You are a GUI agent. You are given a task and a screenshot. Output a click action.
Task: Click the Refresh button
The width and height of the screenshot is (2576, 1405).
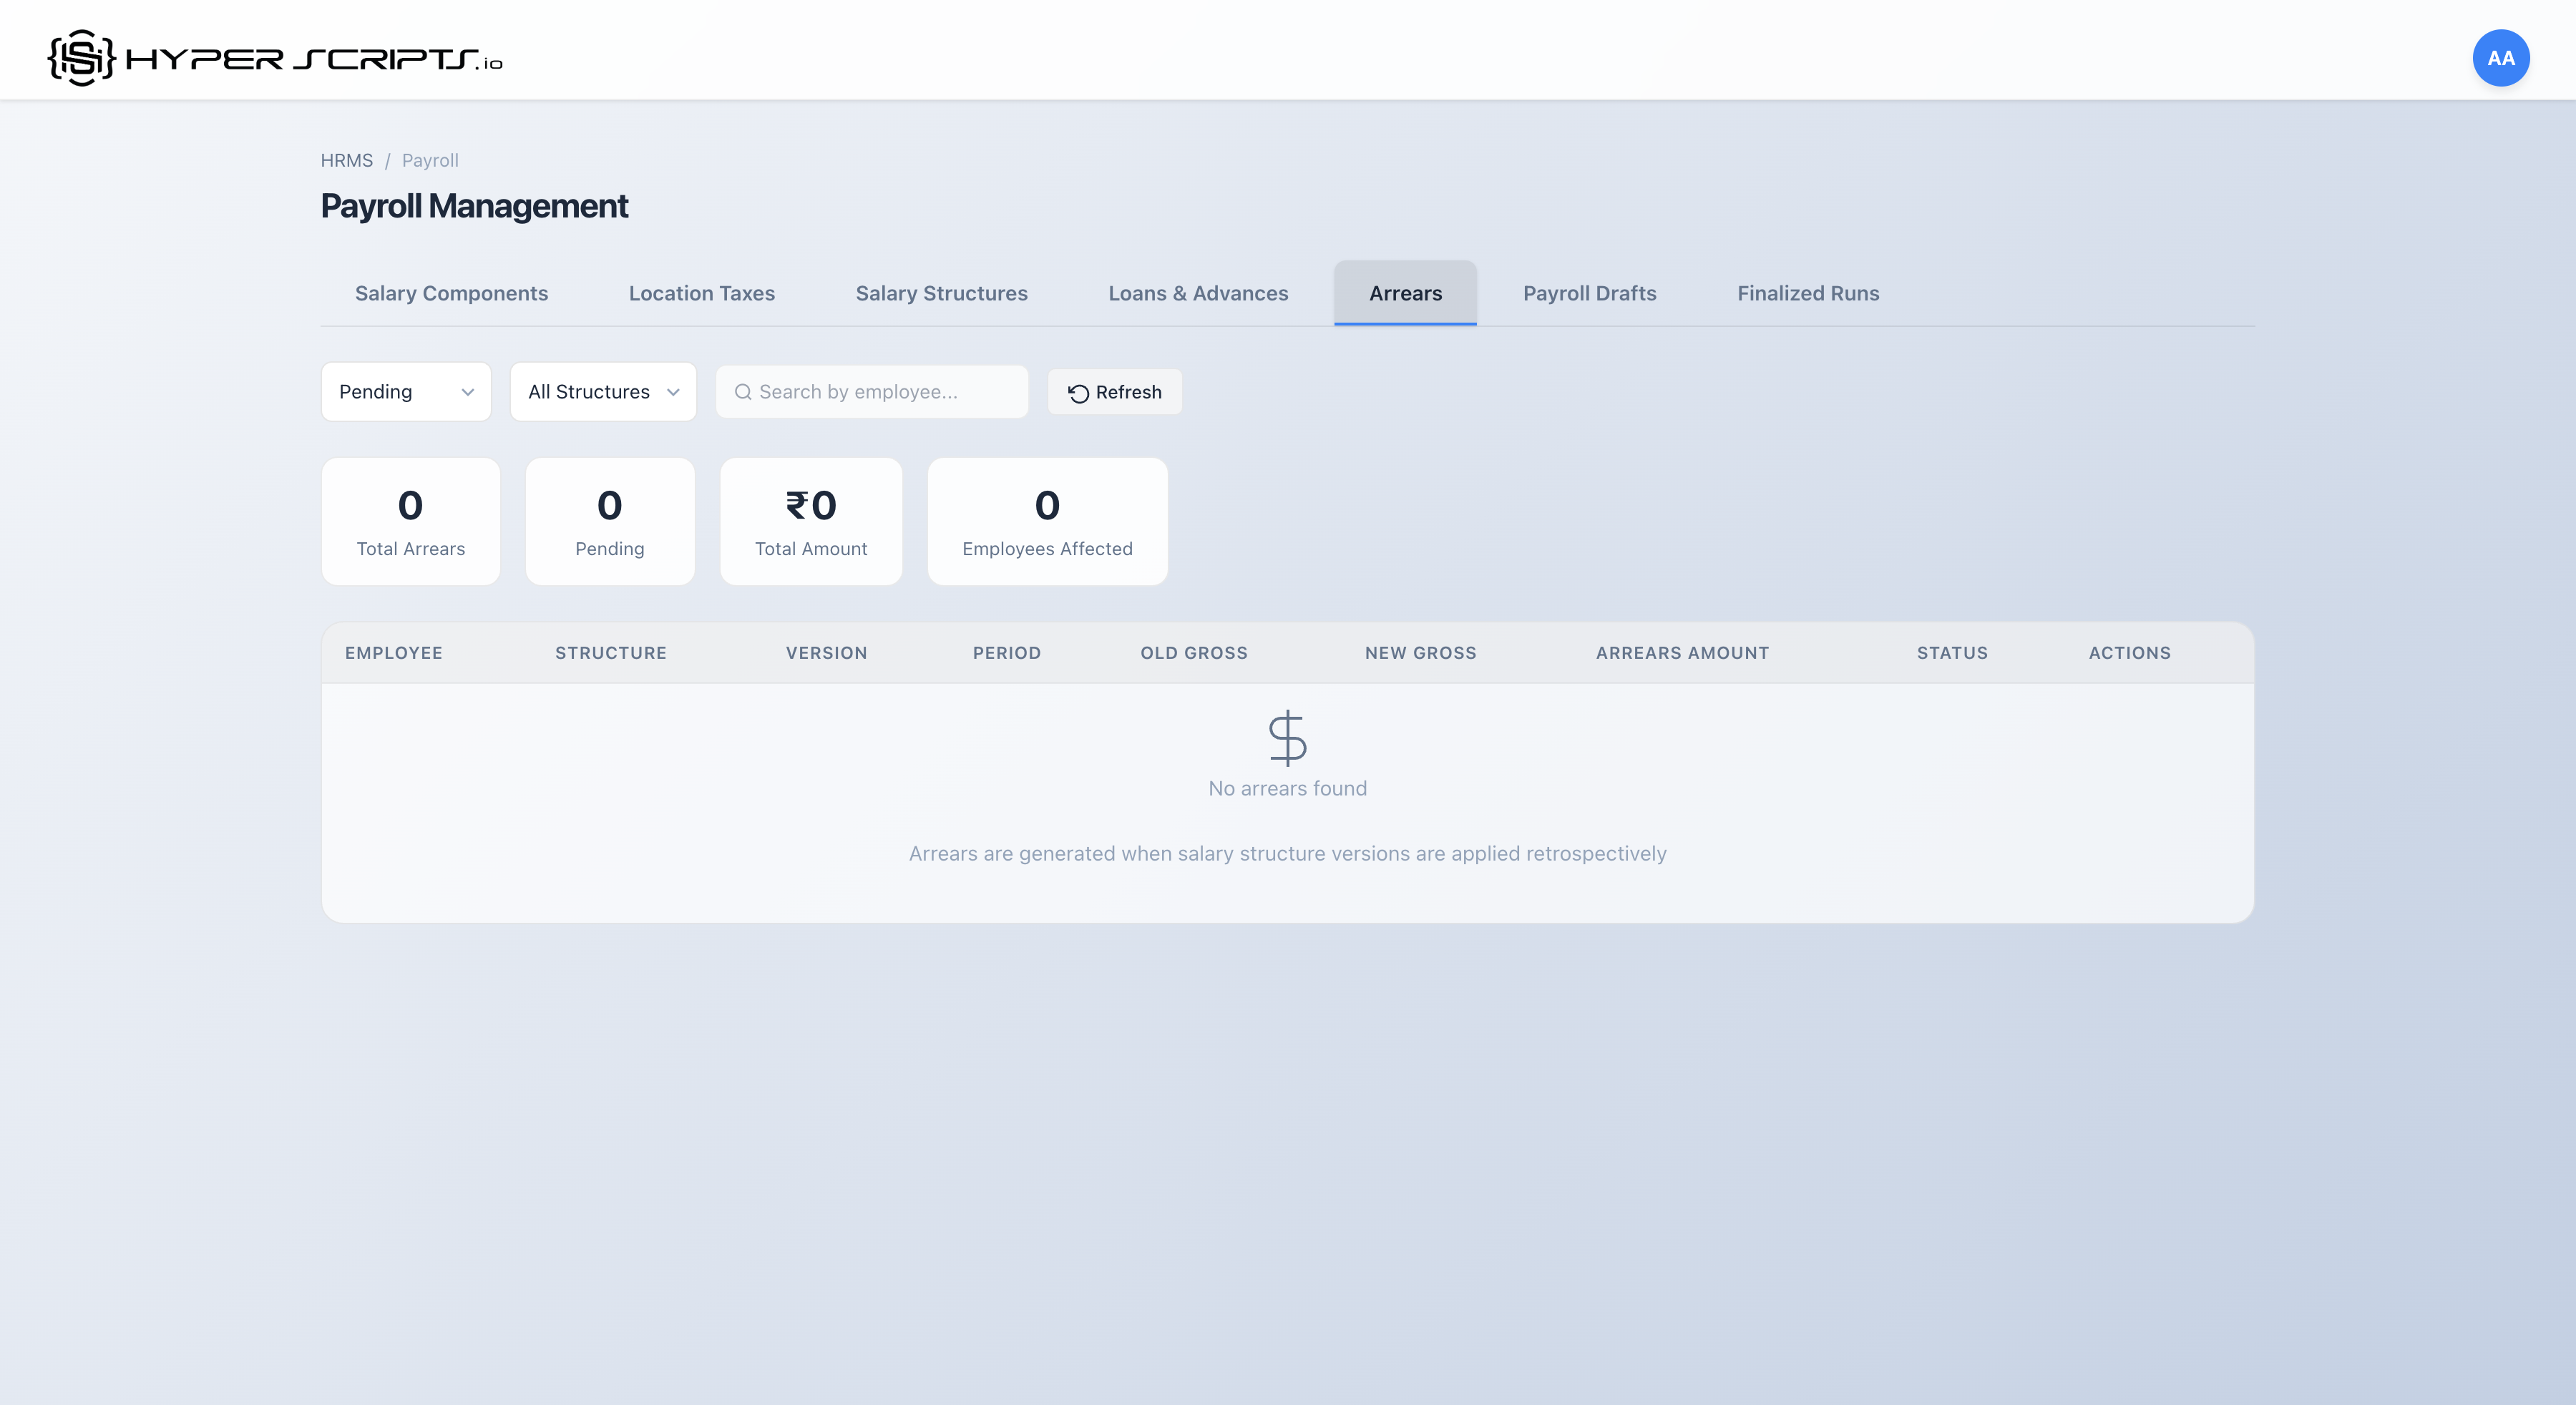point(1114,392)
